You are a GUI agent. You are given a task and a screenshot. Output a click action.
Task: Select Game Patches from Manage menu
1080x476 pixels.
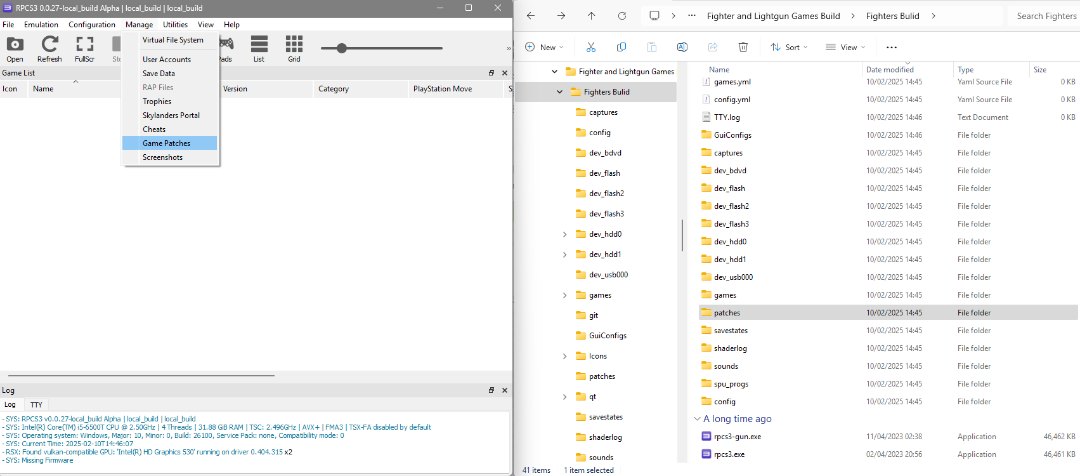(166, 143)
